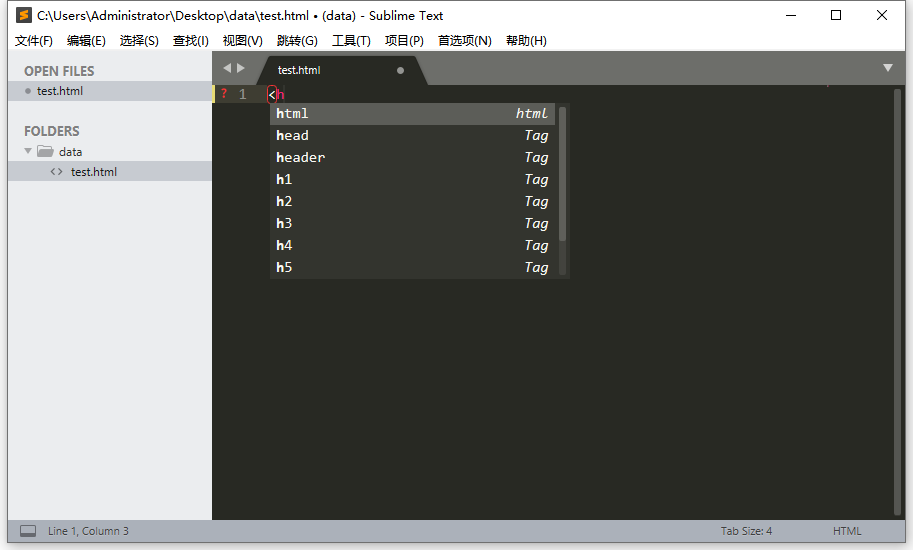Viewport: 913px width, 550px height.
Task: Click the unsaved dot on test.html tab
Action: click(x=400, y=70)
